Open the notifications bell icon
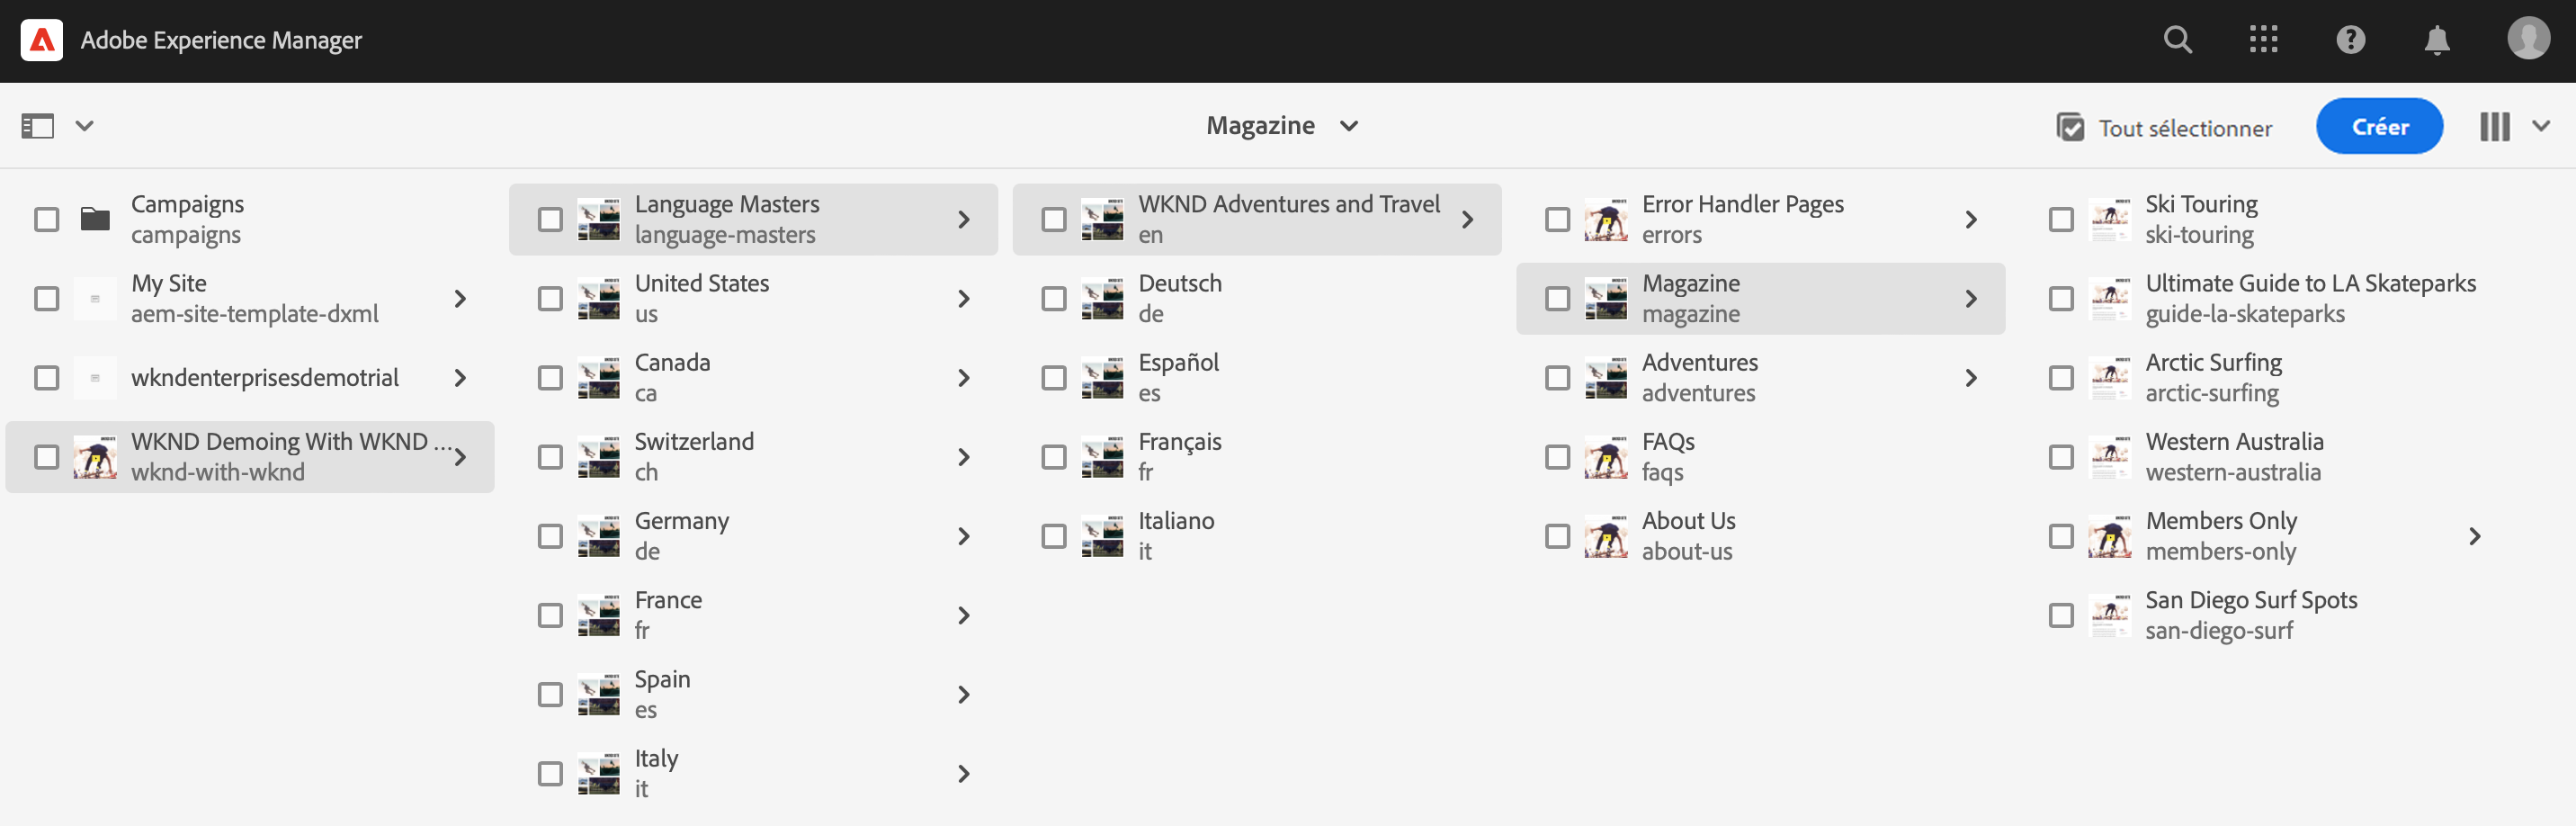 (2437, 40)
